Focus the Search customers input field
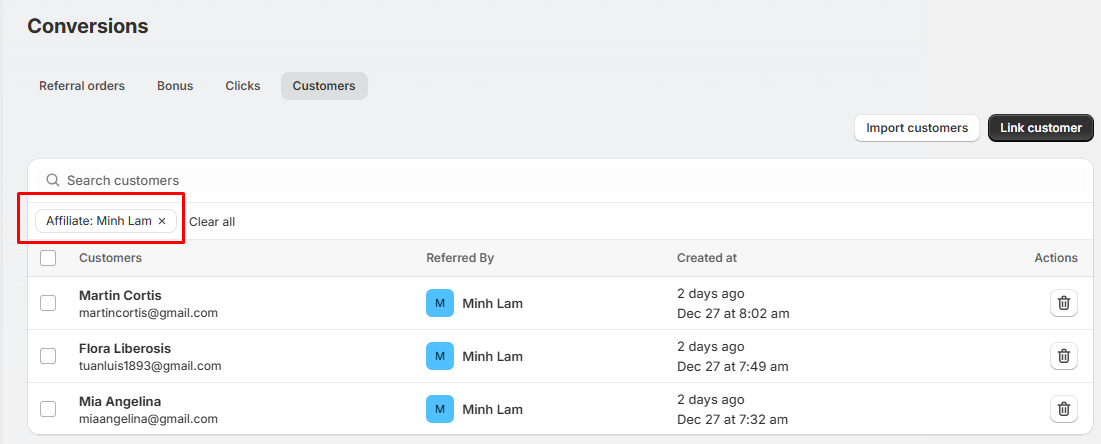1101x444 pixels. (500, 180)
